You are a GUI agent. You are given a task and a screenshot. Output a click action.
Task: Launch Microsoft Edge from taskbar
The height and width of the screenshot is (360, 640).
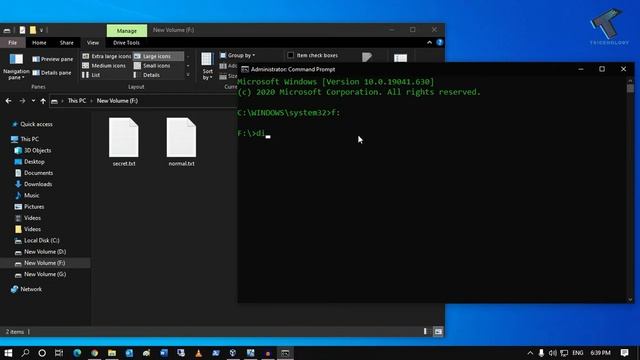pos(77,353)
